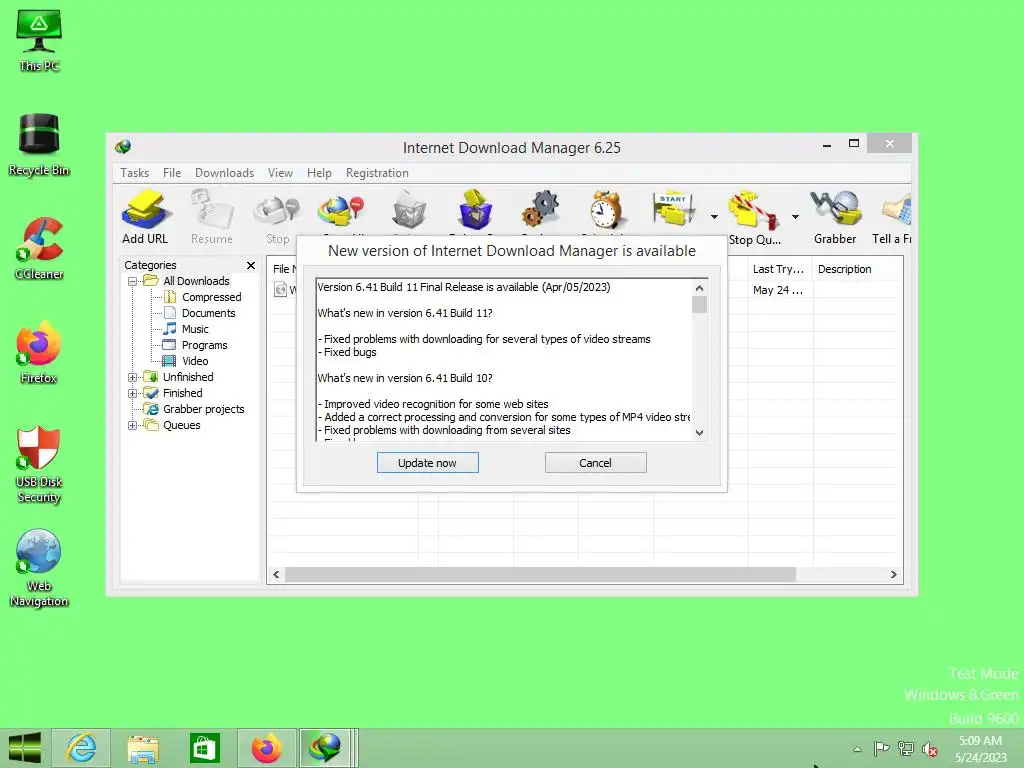The width and height of the screenshot is (1024, 768).
Task: Click the Delete Completed blue bin icon
Action: coord(475,212)
